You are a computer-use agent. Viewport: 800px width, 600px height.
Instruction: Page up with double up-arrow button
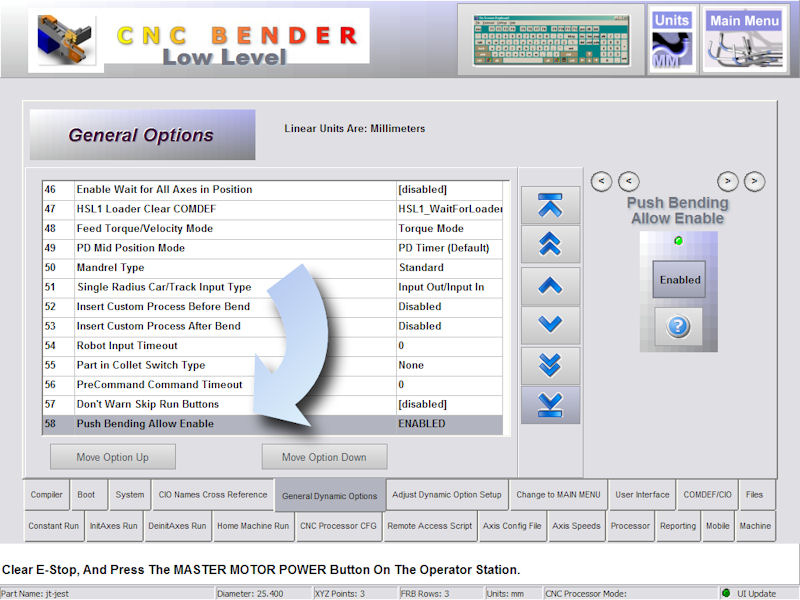pos(550,245)
